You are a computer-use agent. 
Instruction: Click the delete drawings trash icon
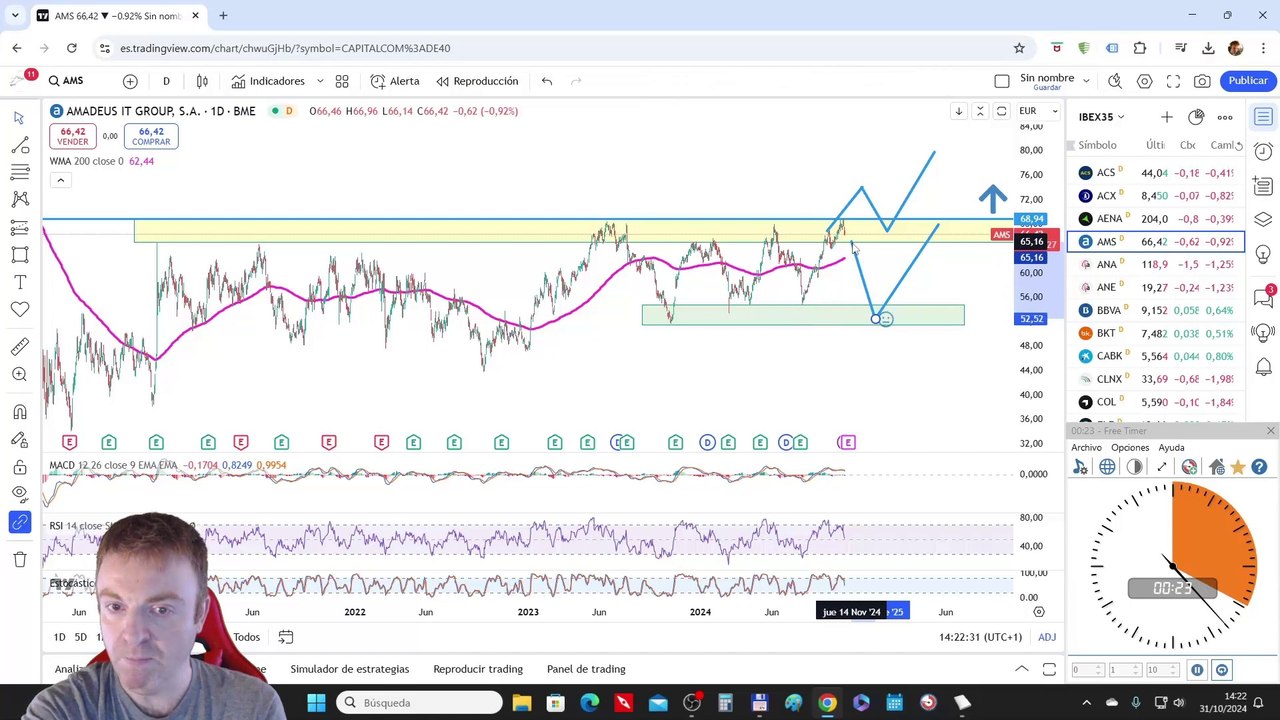(19, 559)
